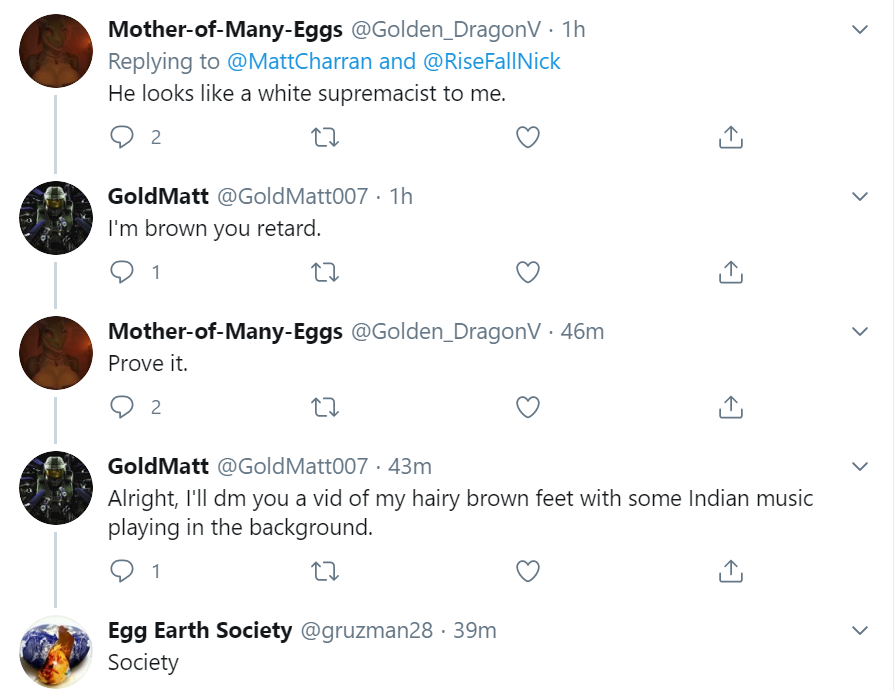Screen dimensions: 894x691
Task: Open tweet menu for GoldMatt 43m tweet
Action: (859, 467)
